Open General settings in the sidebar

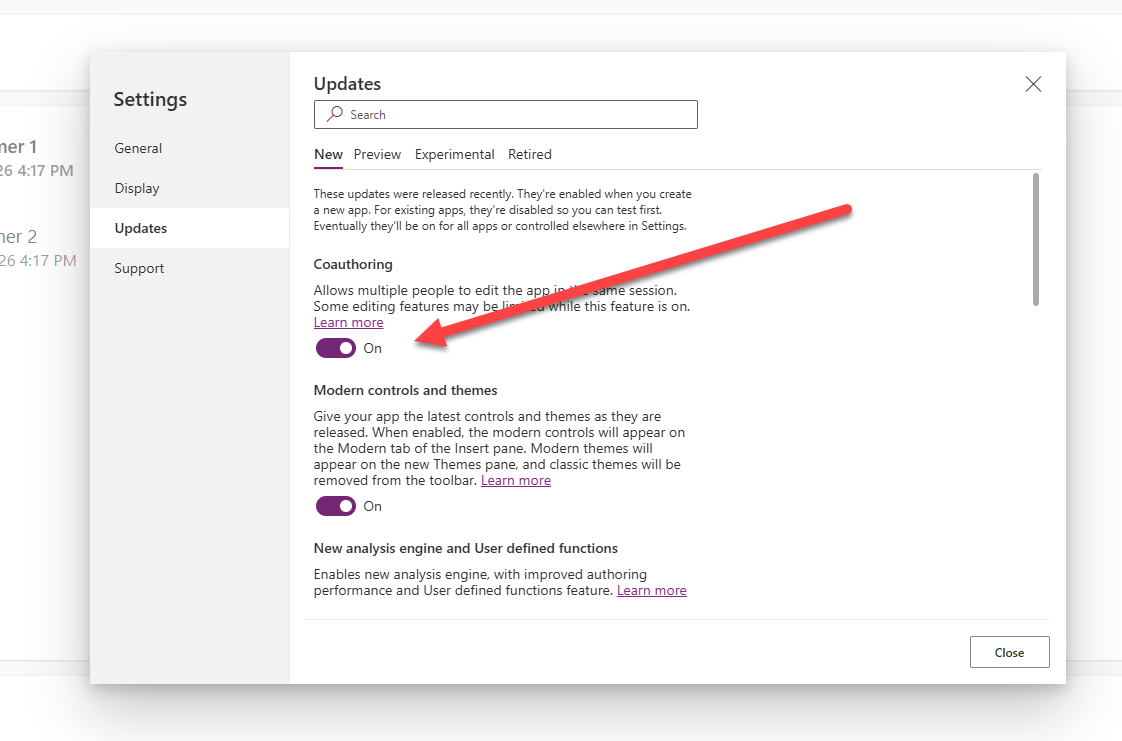pyautogui.click(x=138, y=148)
